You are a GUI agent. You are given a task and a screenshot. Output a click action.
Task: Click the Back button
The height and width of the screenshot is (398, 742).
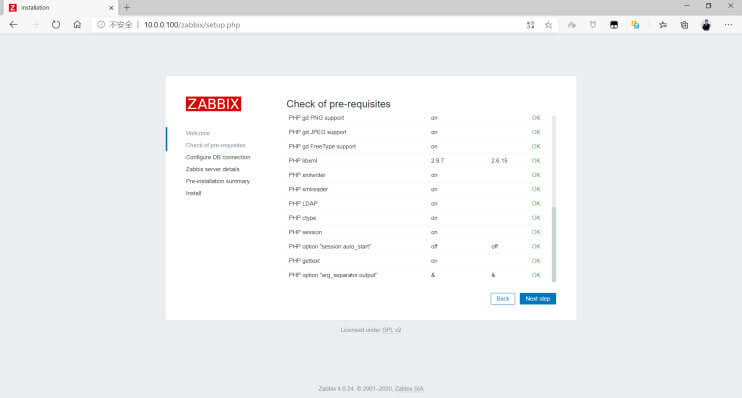503,299
